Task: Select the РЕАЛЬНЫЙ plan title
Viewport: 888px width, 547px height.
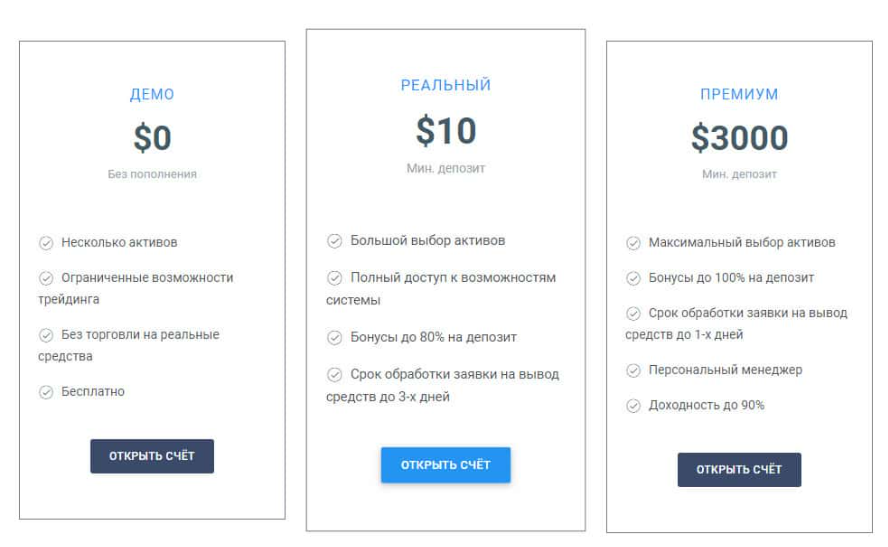Action: click(x=446, y=86)
